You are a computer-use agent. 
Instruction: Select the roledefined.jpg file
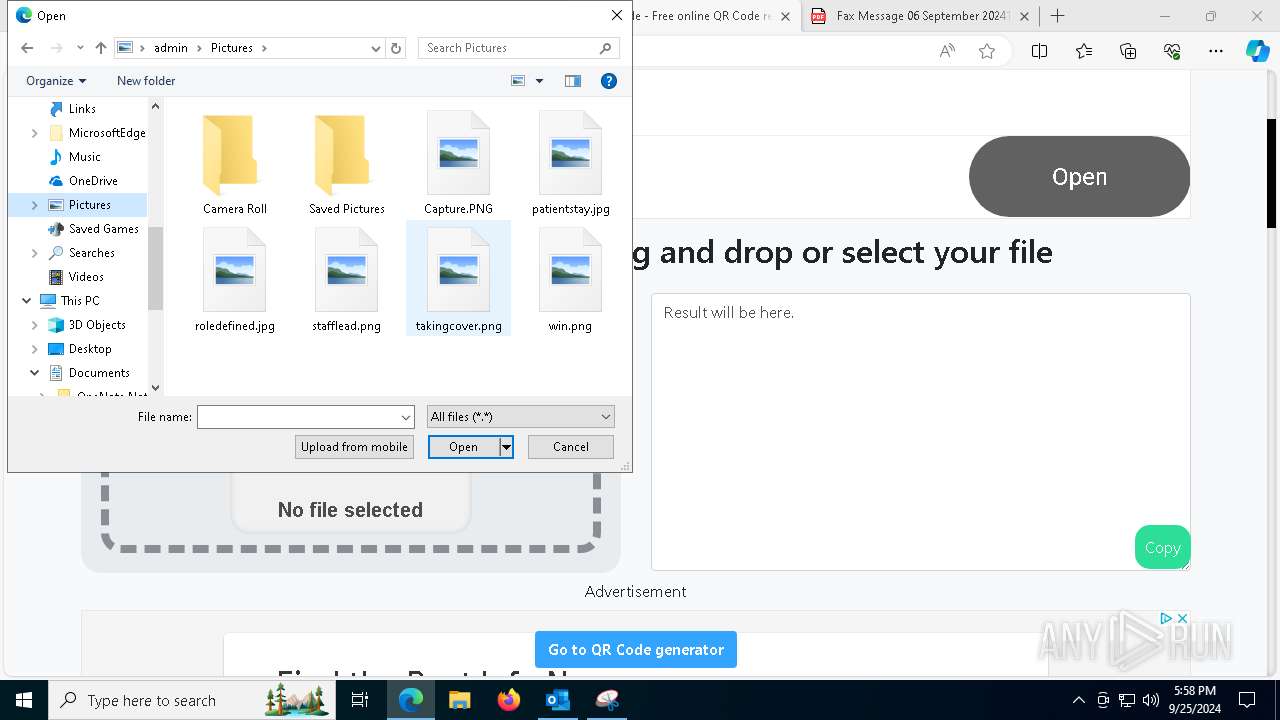(235, 280)
